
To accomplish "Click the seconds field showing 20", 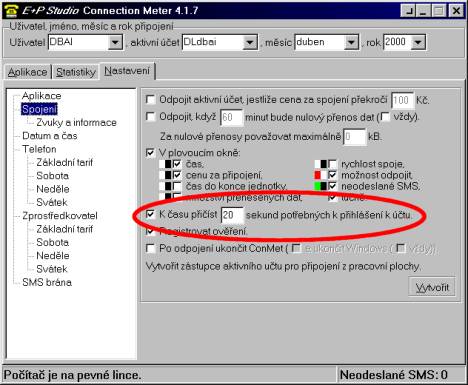I will (232, 215).
